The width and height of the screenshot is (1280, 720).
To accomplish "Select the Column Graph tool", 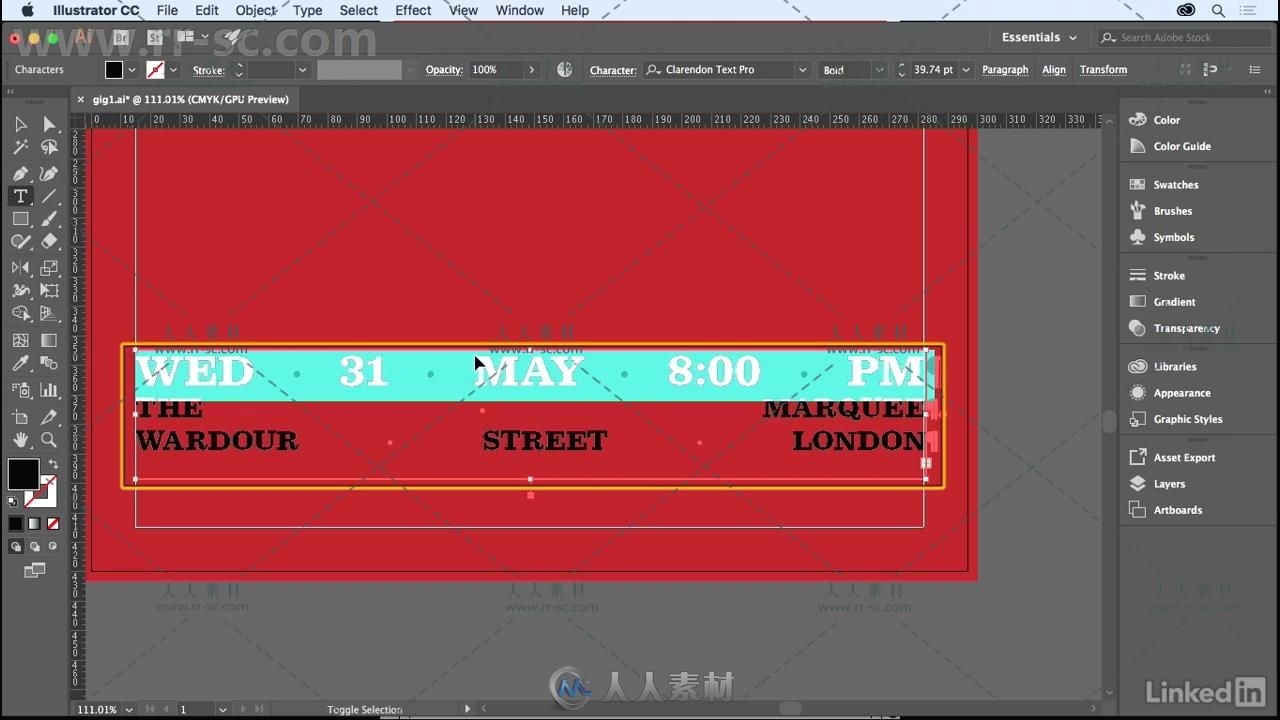I will click(x=49, y=390).
